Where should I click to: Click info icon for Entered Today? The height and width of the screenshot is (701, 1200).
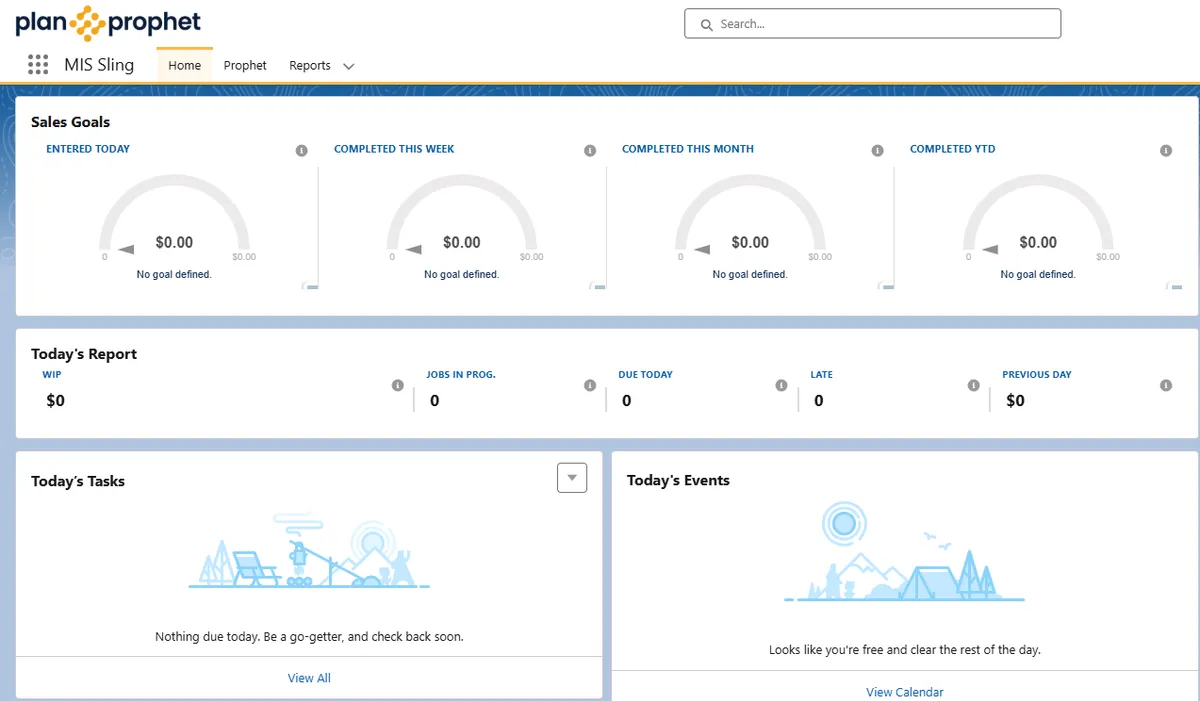302,151
